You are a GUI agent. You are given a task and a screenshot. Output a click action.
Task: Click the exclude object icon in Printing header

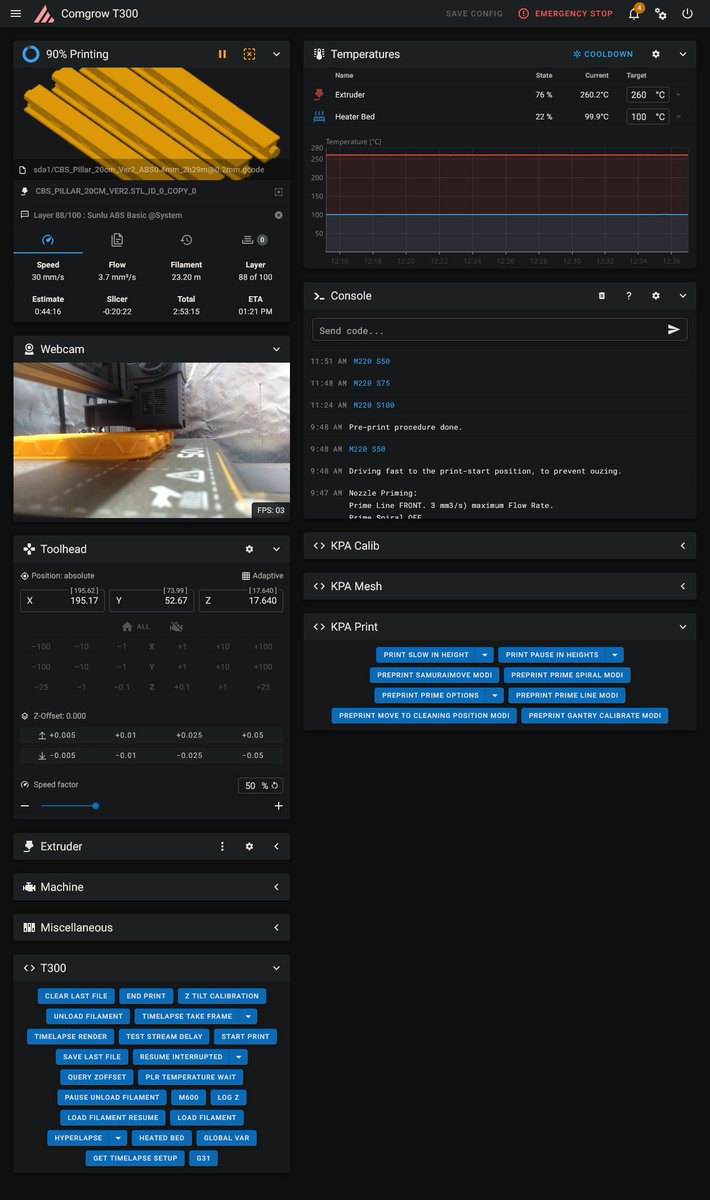pos(249,54)
